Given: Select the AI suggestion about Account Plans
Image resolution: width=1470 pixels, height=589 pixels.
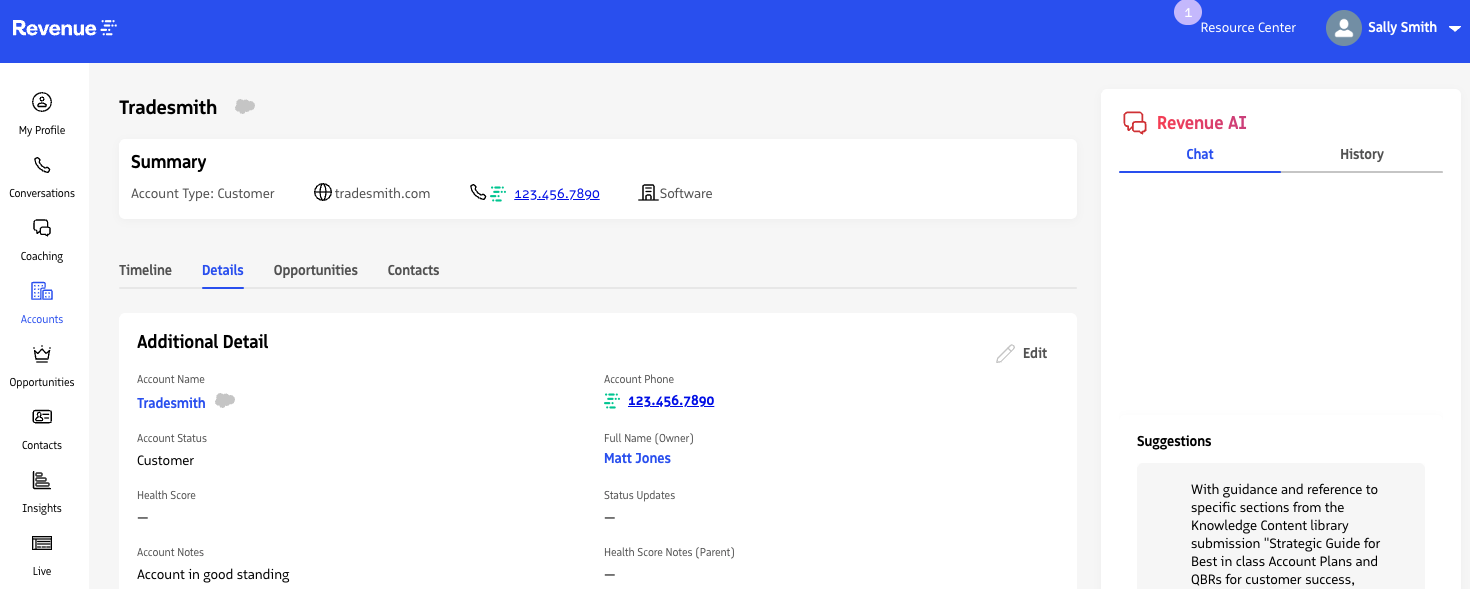Looking at the screenshot, I should tap(1284, 530).
